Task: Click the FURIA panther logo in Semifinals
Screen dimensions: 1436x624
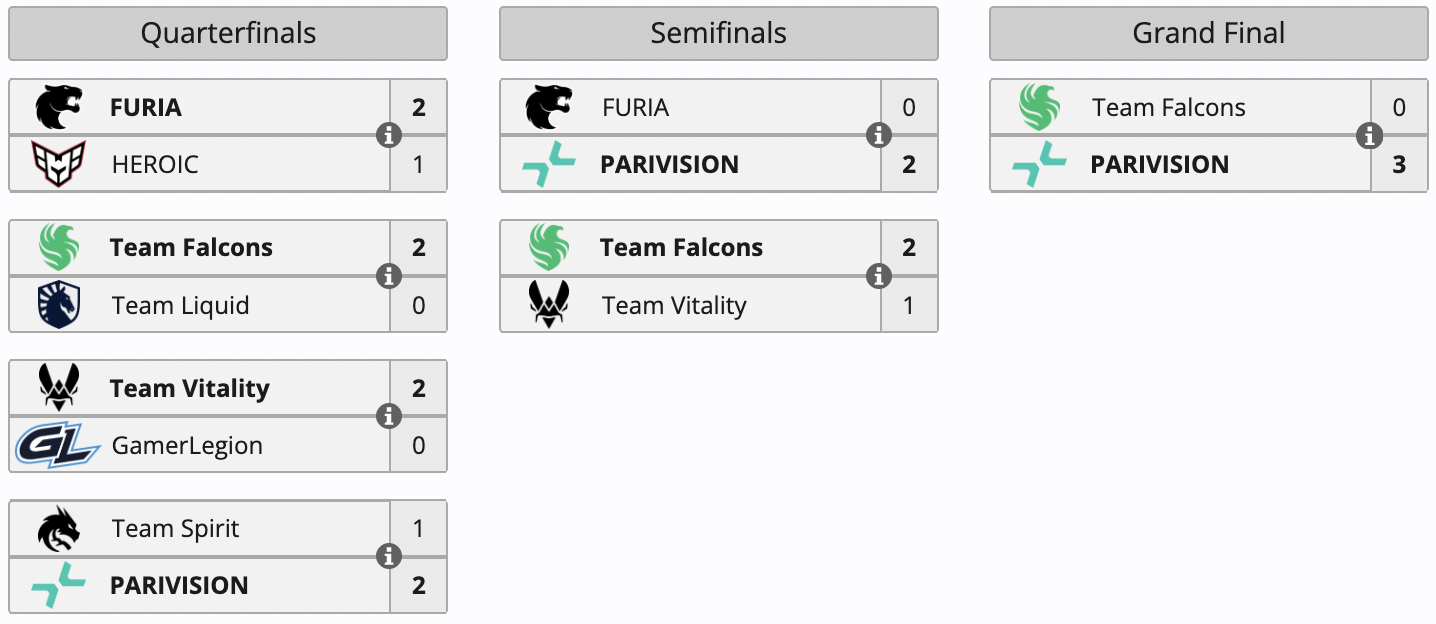Action: 549,107
